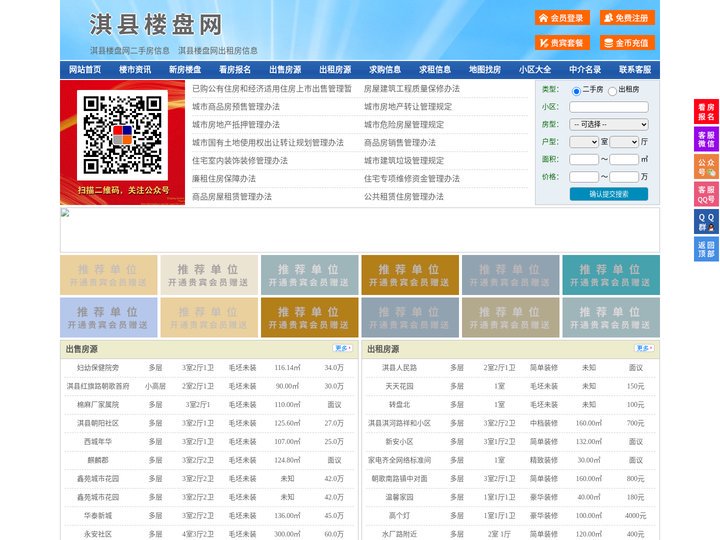Open the 求购信息 nav item
Image resolution: width=720 pixels, height=540 pixels.
click(x=385, y=70)
